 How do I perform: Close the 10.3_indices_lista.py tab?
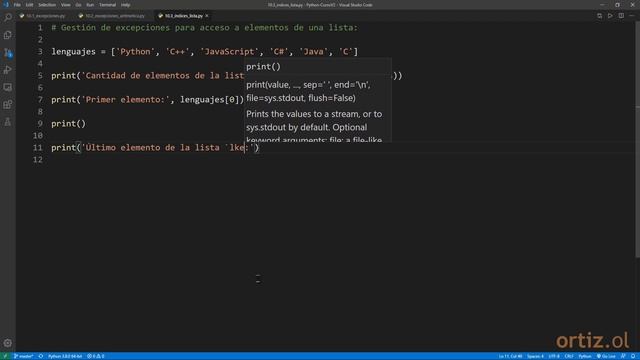(x=207, y=16)
